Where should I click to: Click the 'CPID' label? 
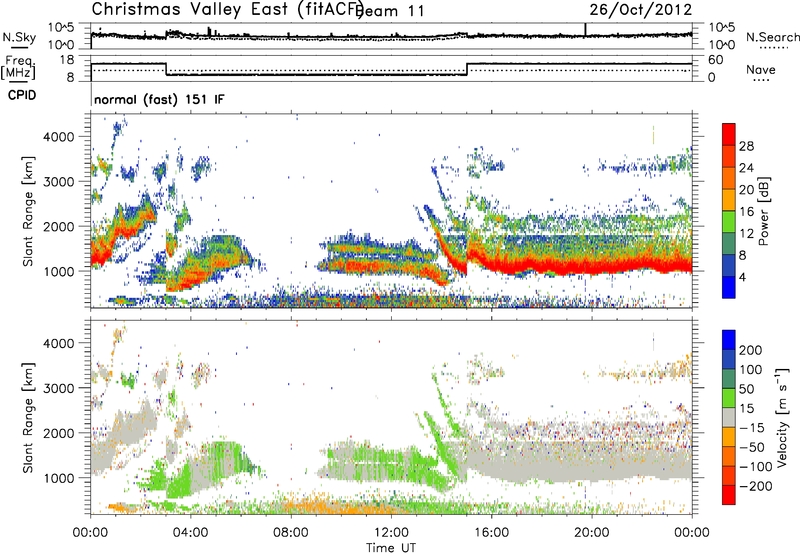(x=22, y=95)
